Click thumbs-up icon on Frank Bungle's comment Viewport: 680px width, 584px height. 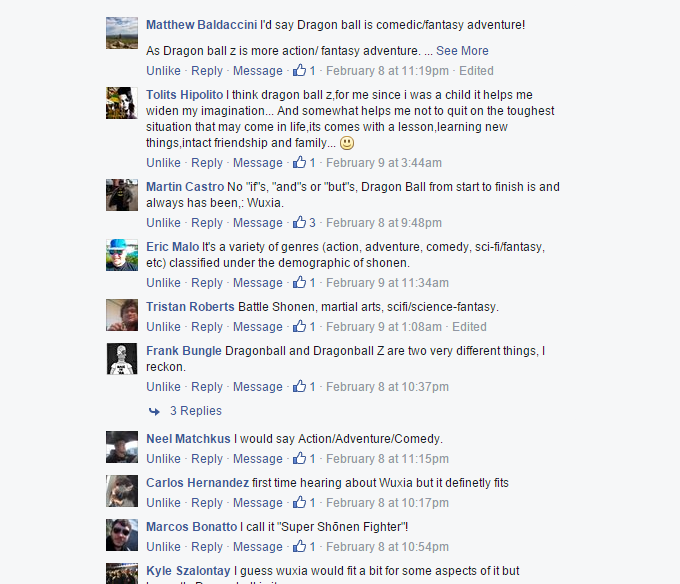click(x=299, y=386)
